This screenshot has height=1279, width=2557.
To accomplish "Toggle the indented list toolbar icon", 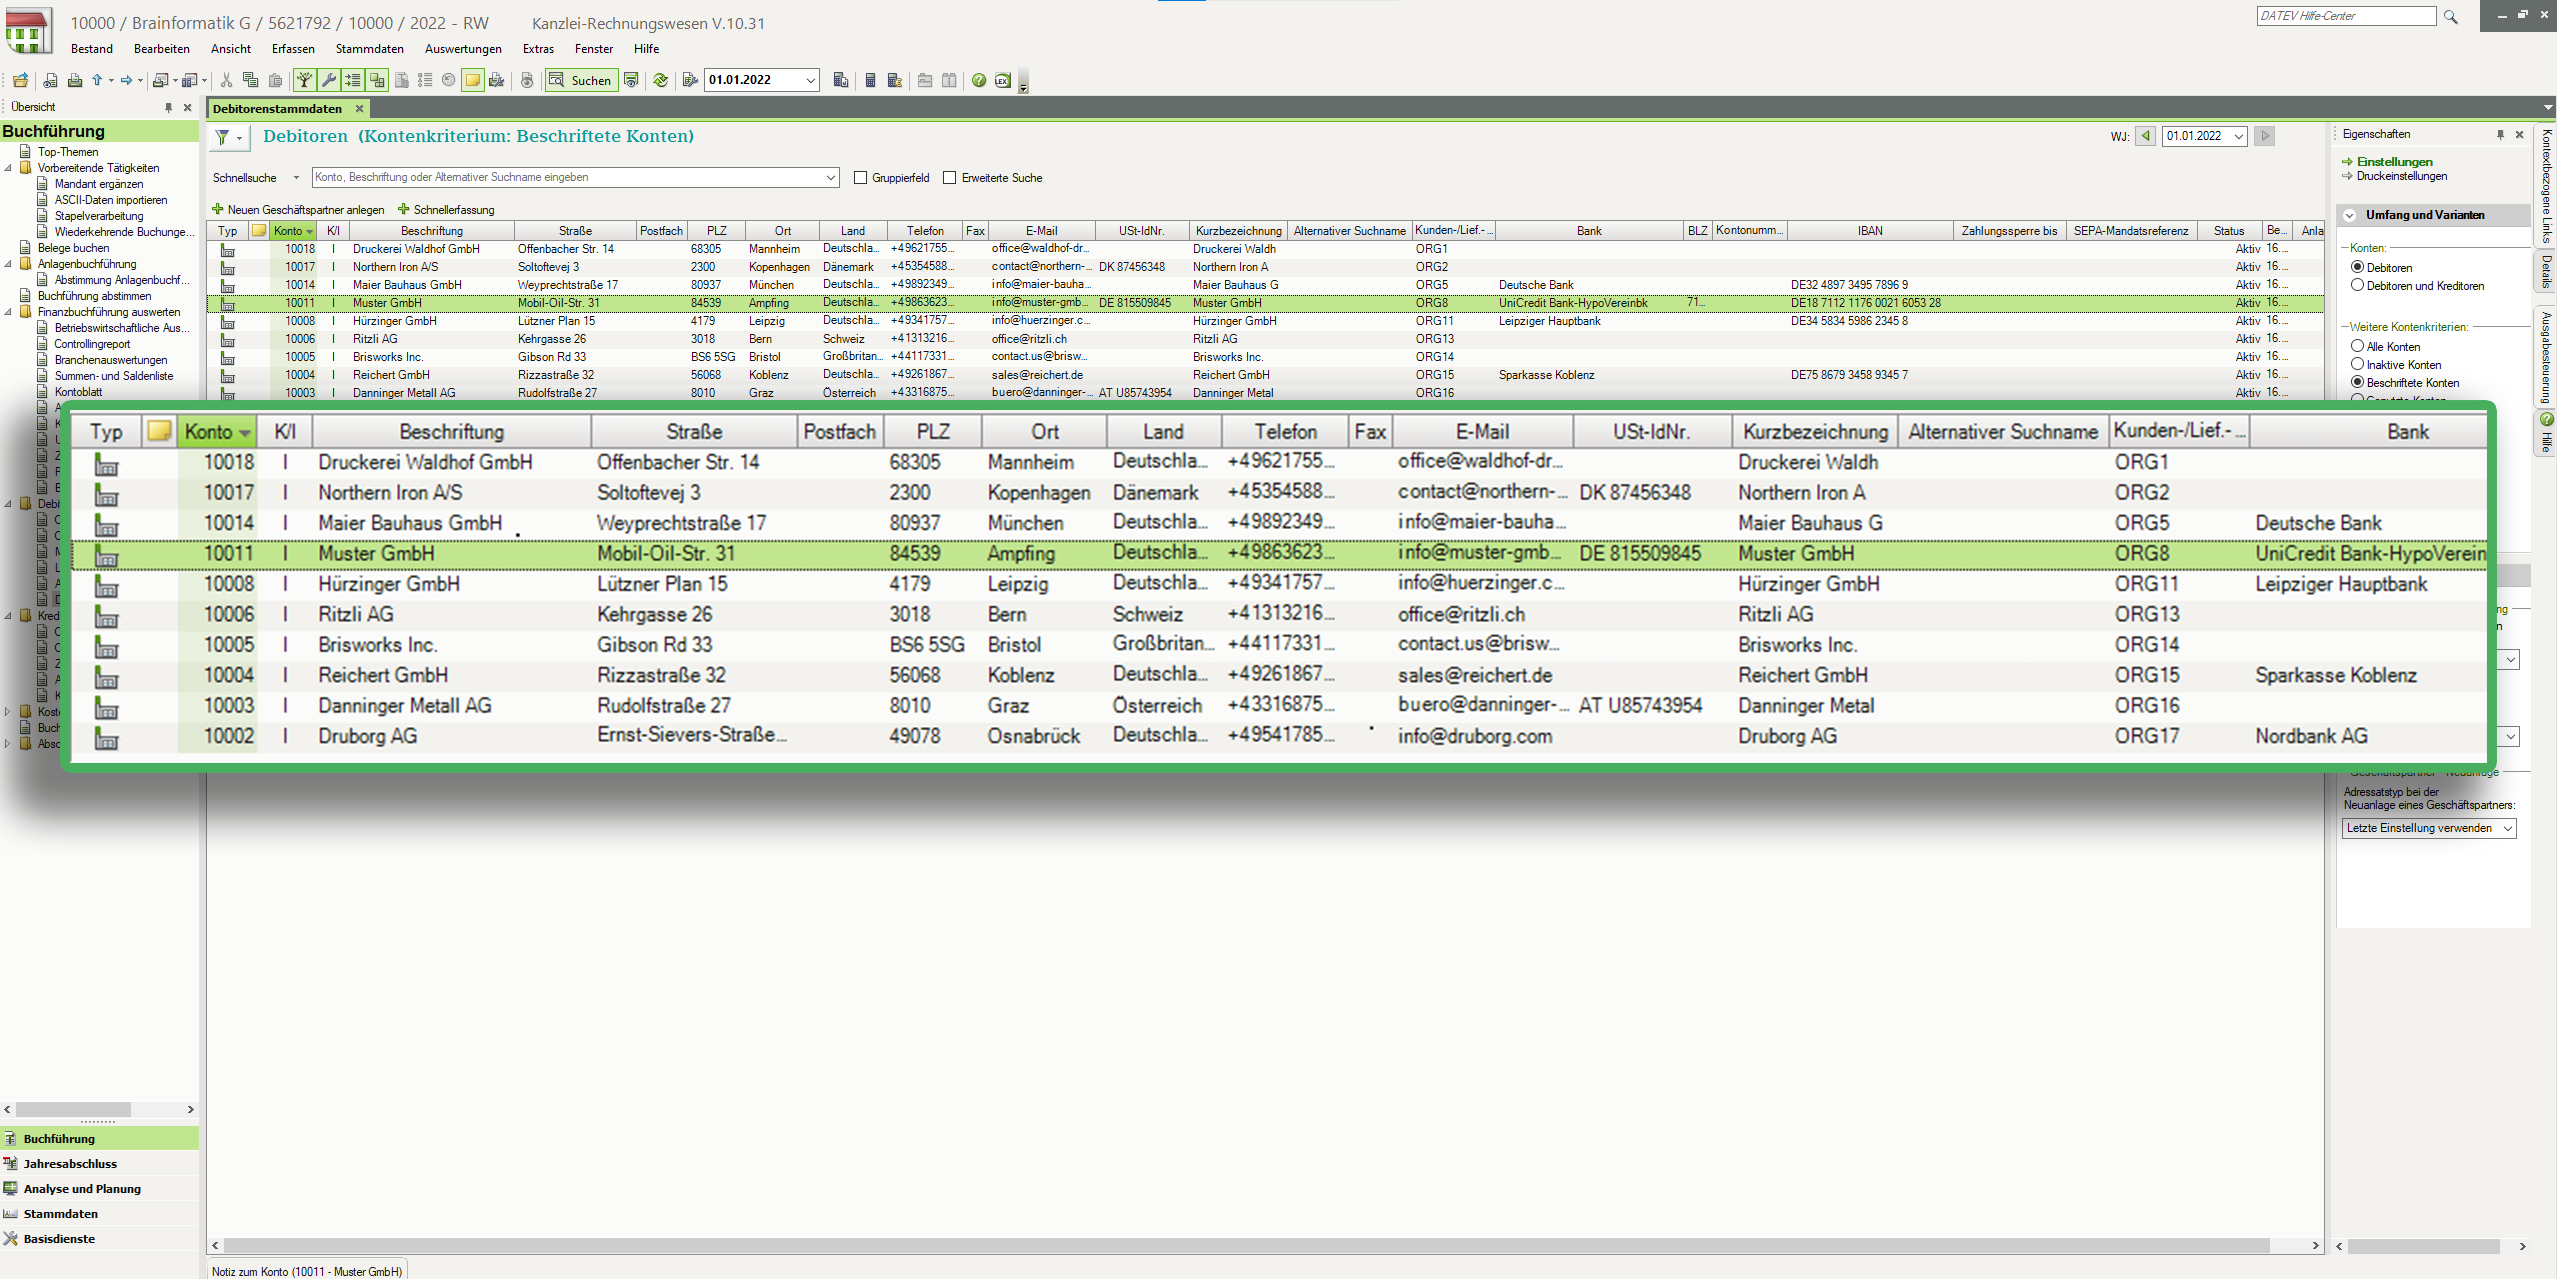I will click(352, 80).
